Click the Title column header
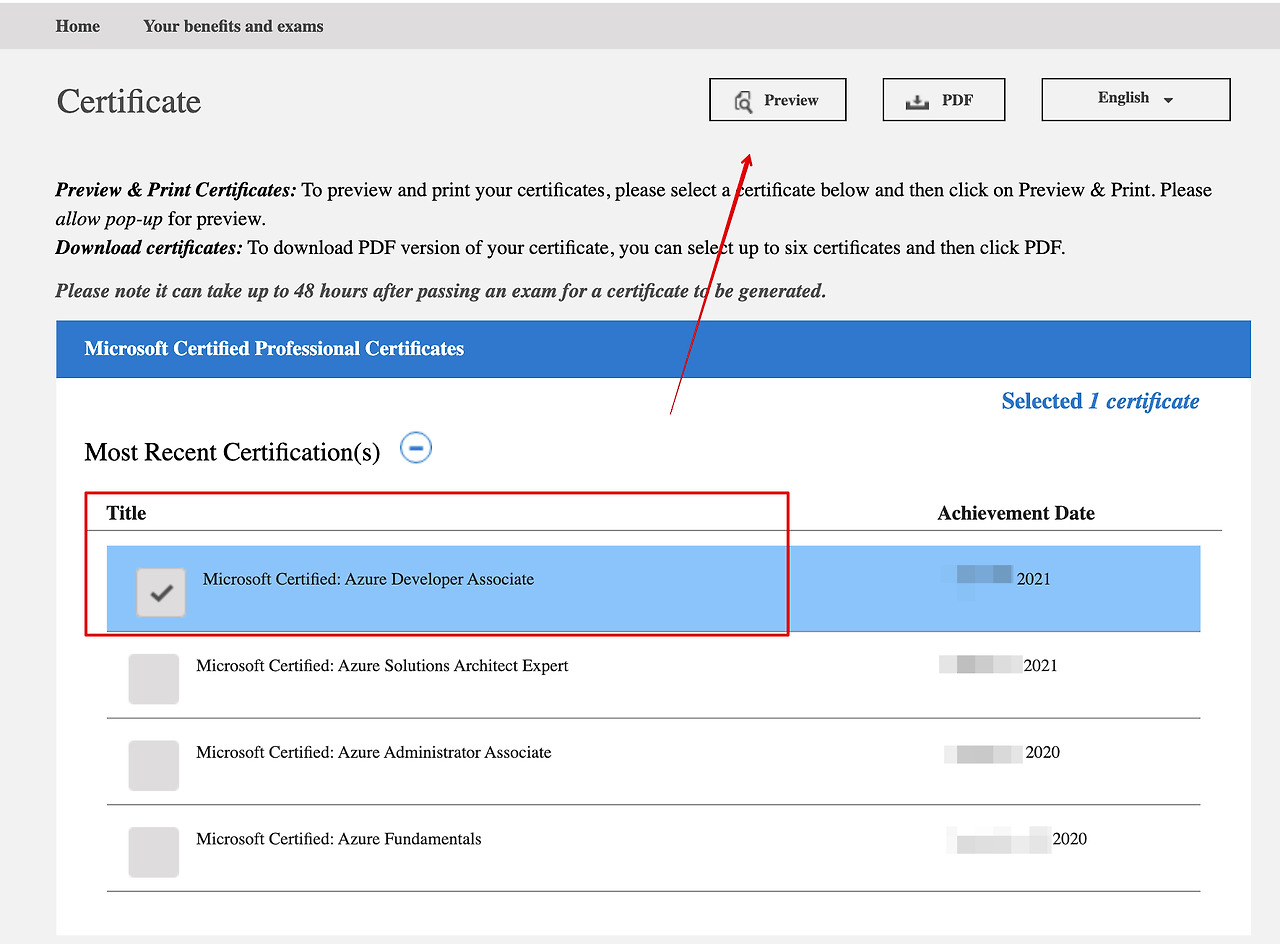The height and width of the screenshot is (944, 1280). (x=126, y=513)
